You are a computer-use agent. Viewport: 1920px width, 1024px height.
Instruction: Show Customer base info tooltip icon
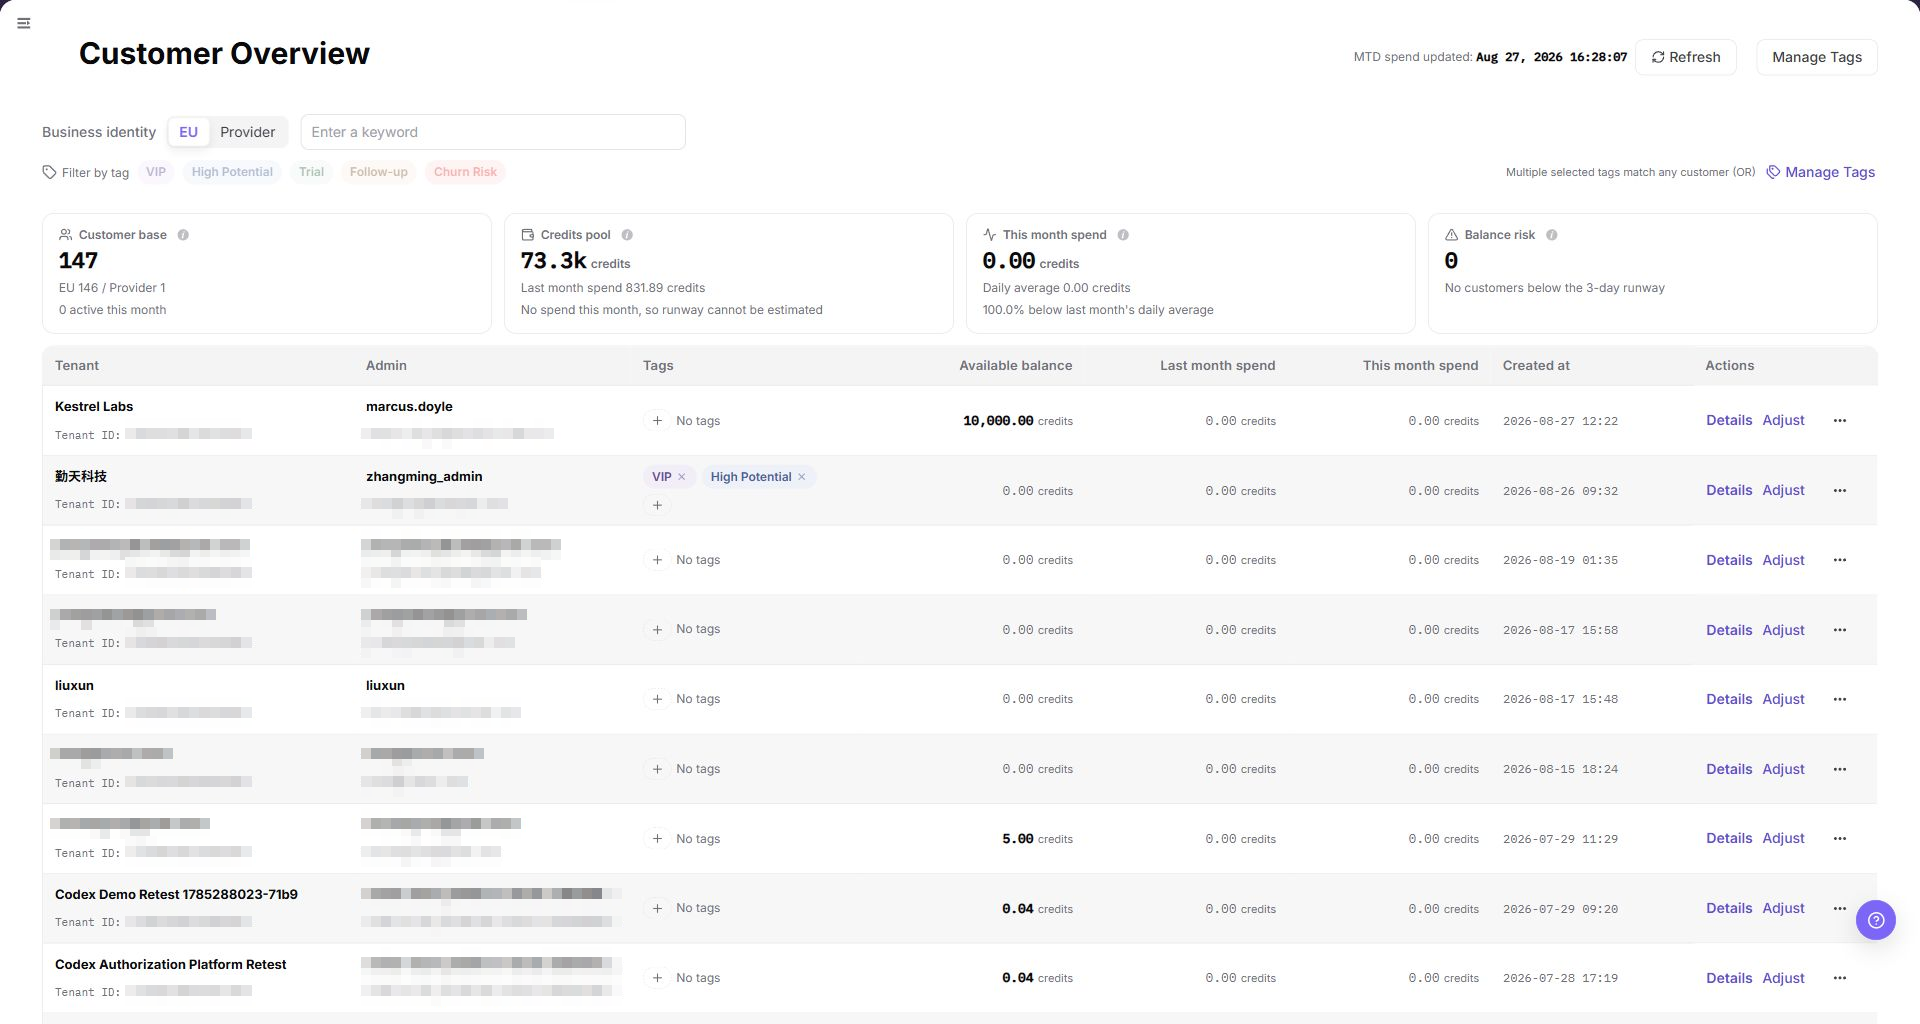click(183, 235)
